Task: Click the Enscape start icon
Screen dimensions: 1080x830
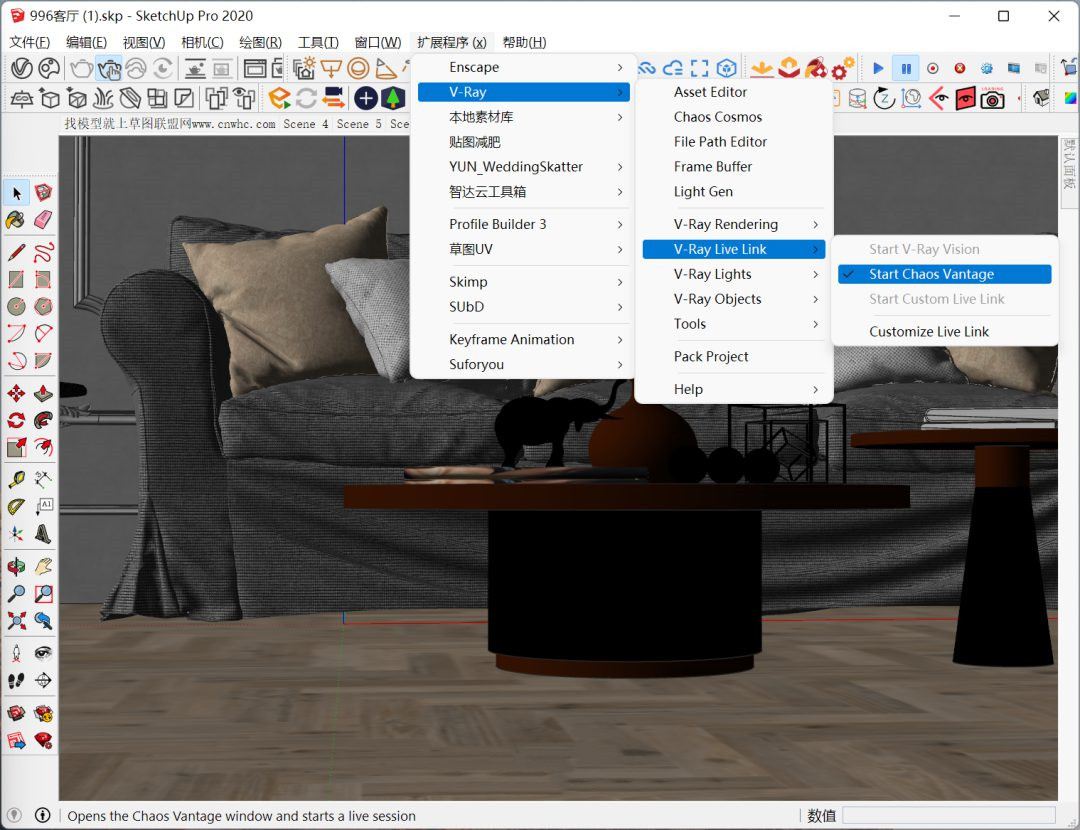Action: [x=279, y=98]
